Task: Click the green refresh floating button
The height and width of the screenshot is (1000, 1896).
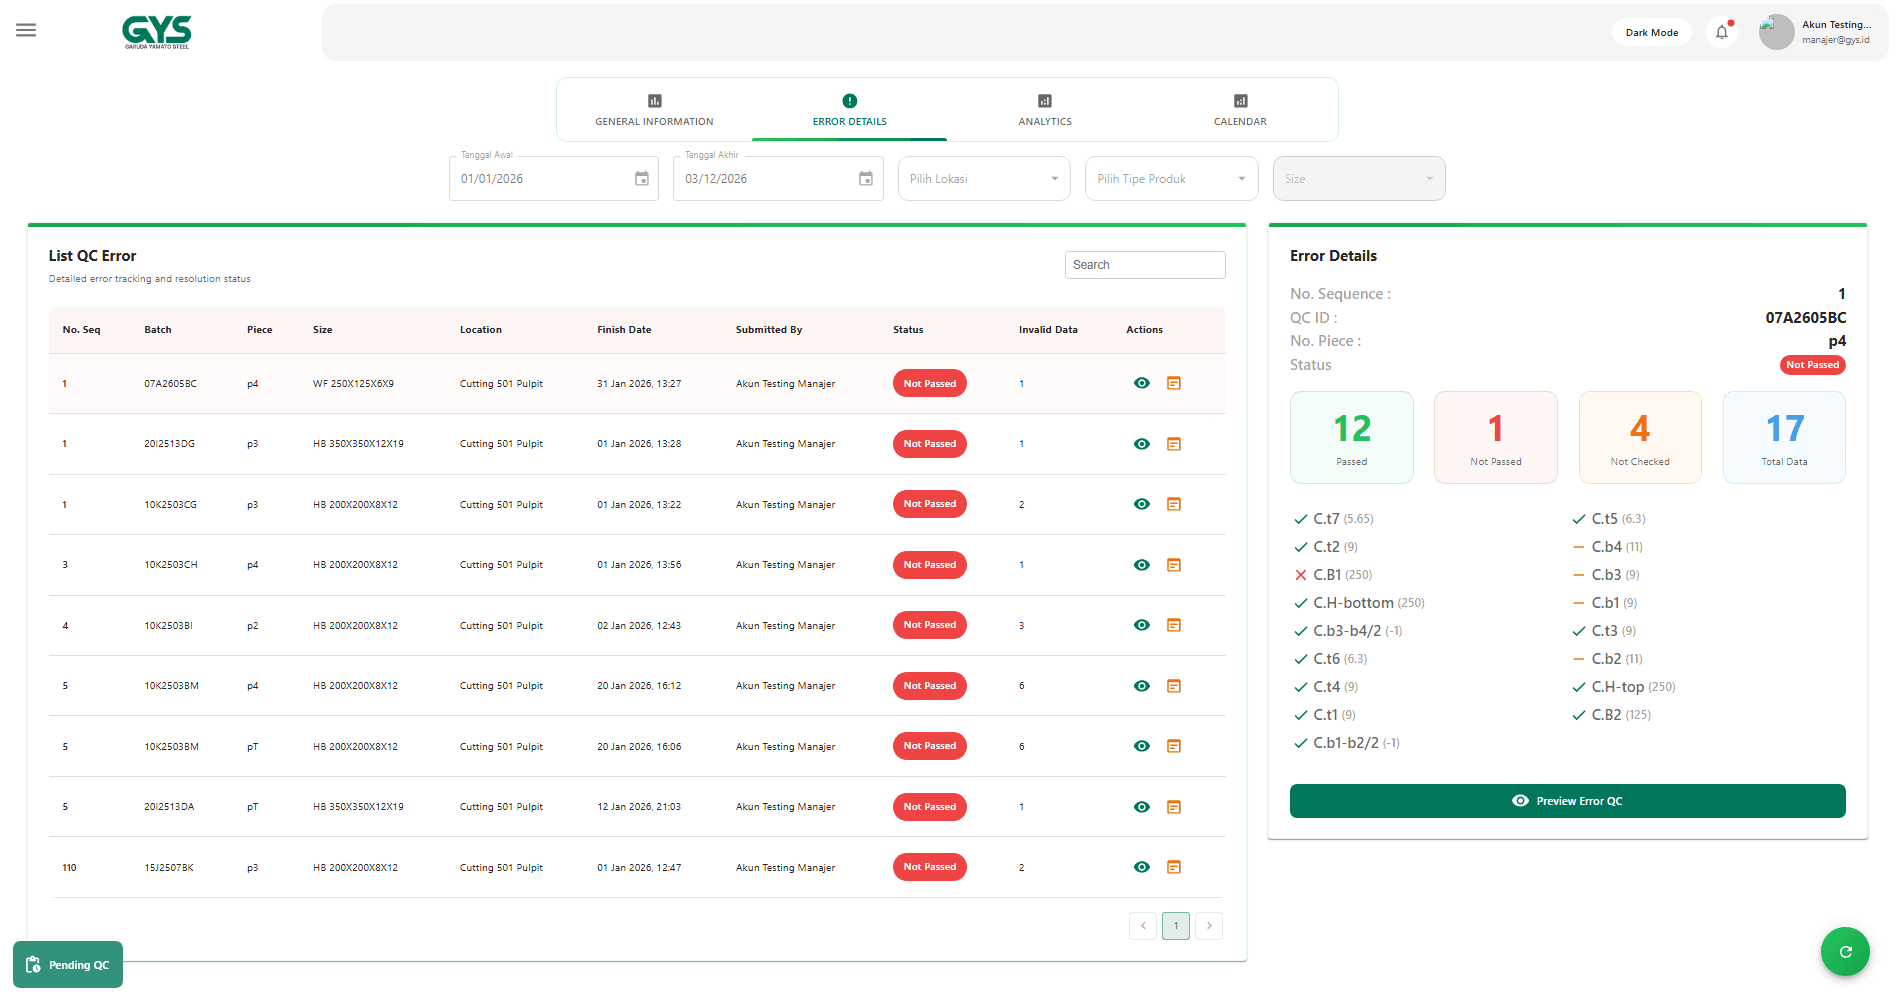Action: pos(1845,951)
